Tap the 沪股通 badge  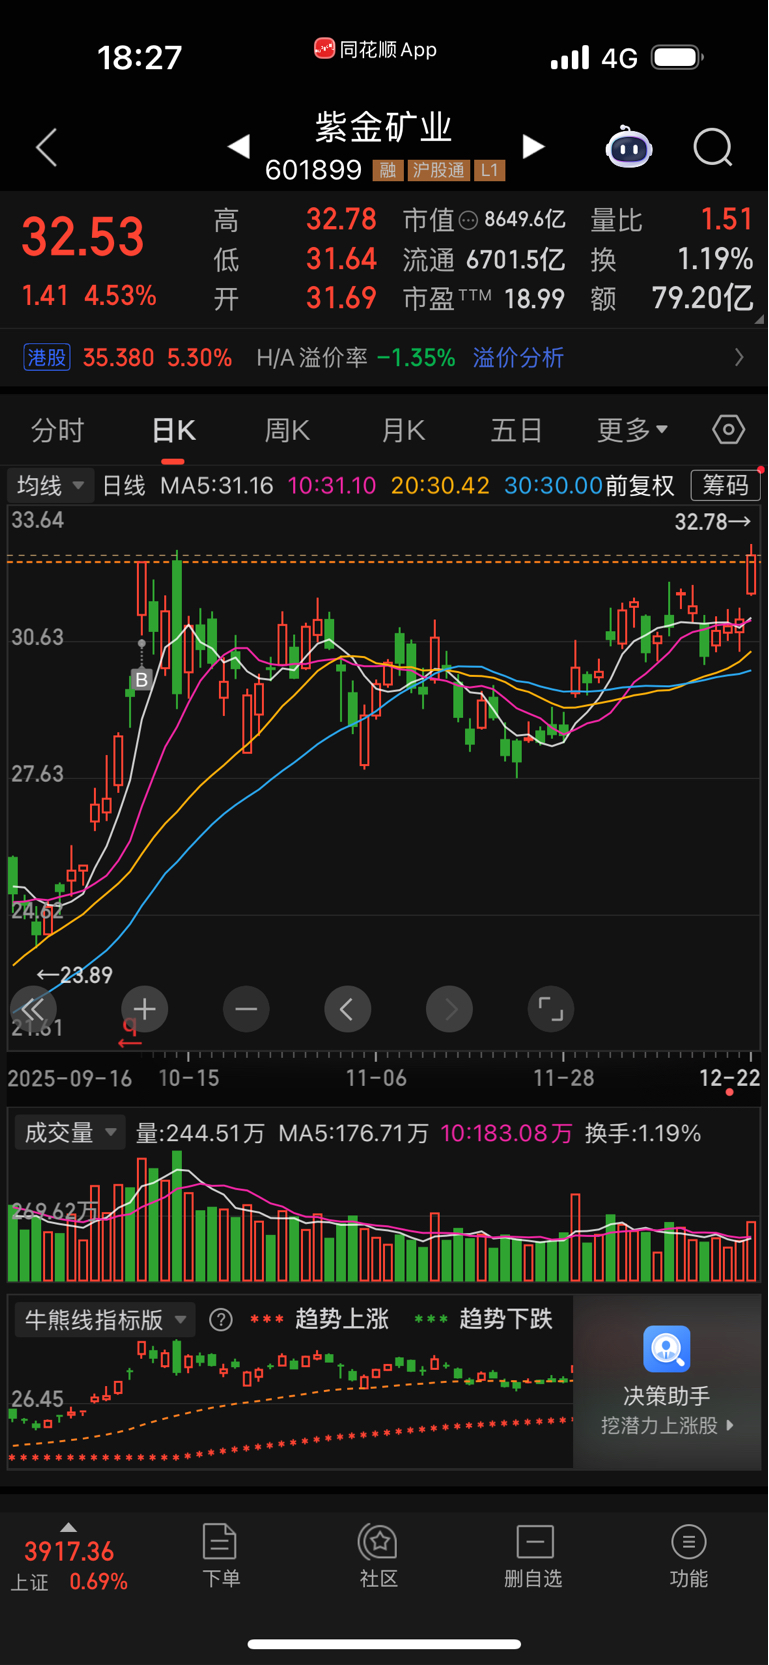click(x=438, y=170)
